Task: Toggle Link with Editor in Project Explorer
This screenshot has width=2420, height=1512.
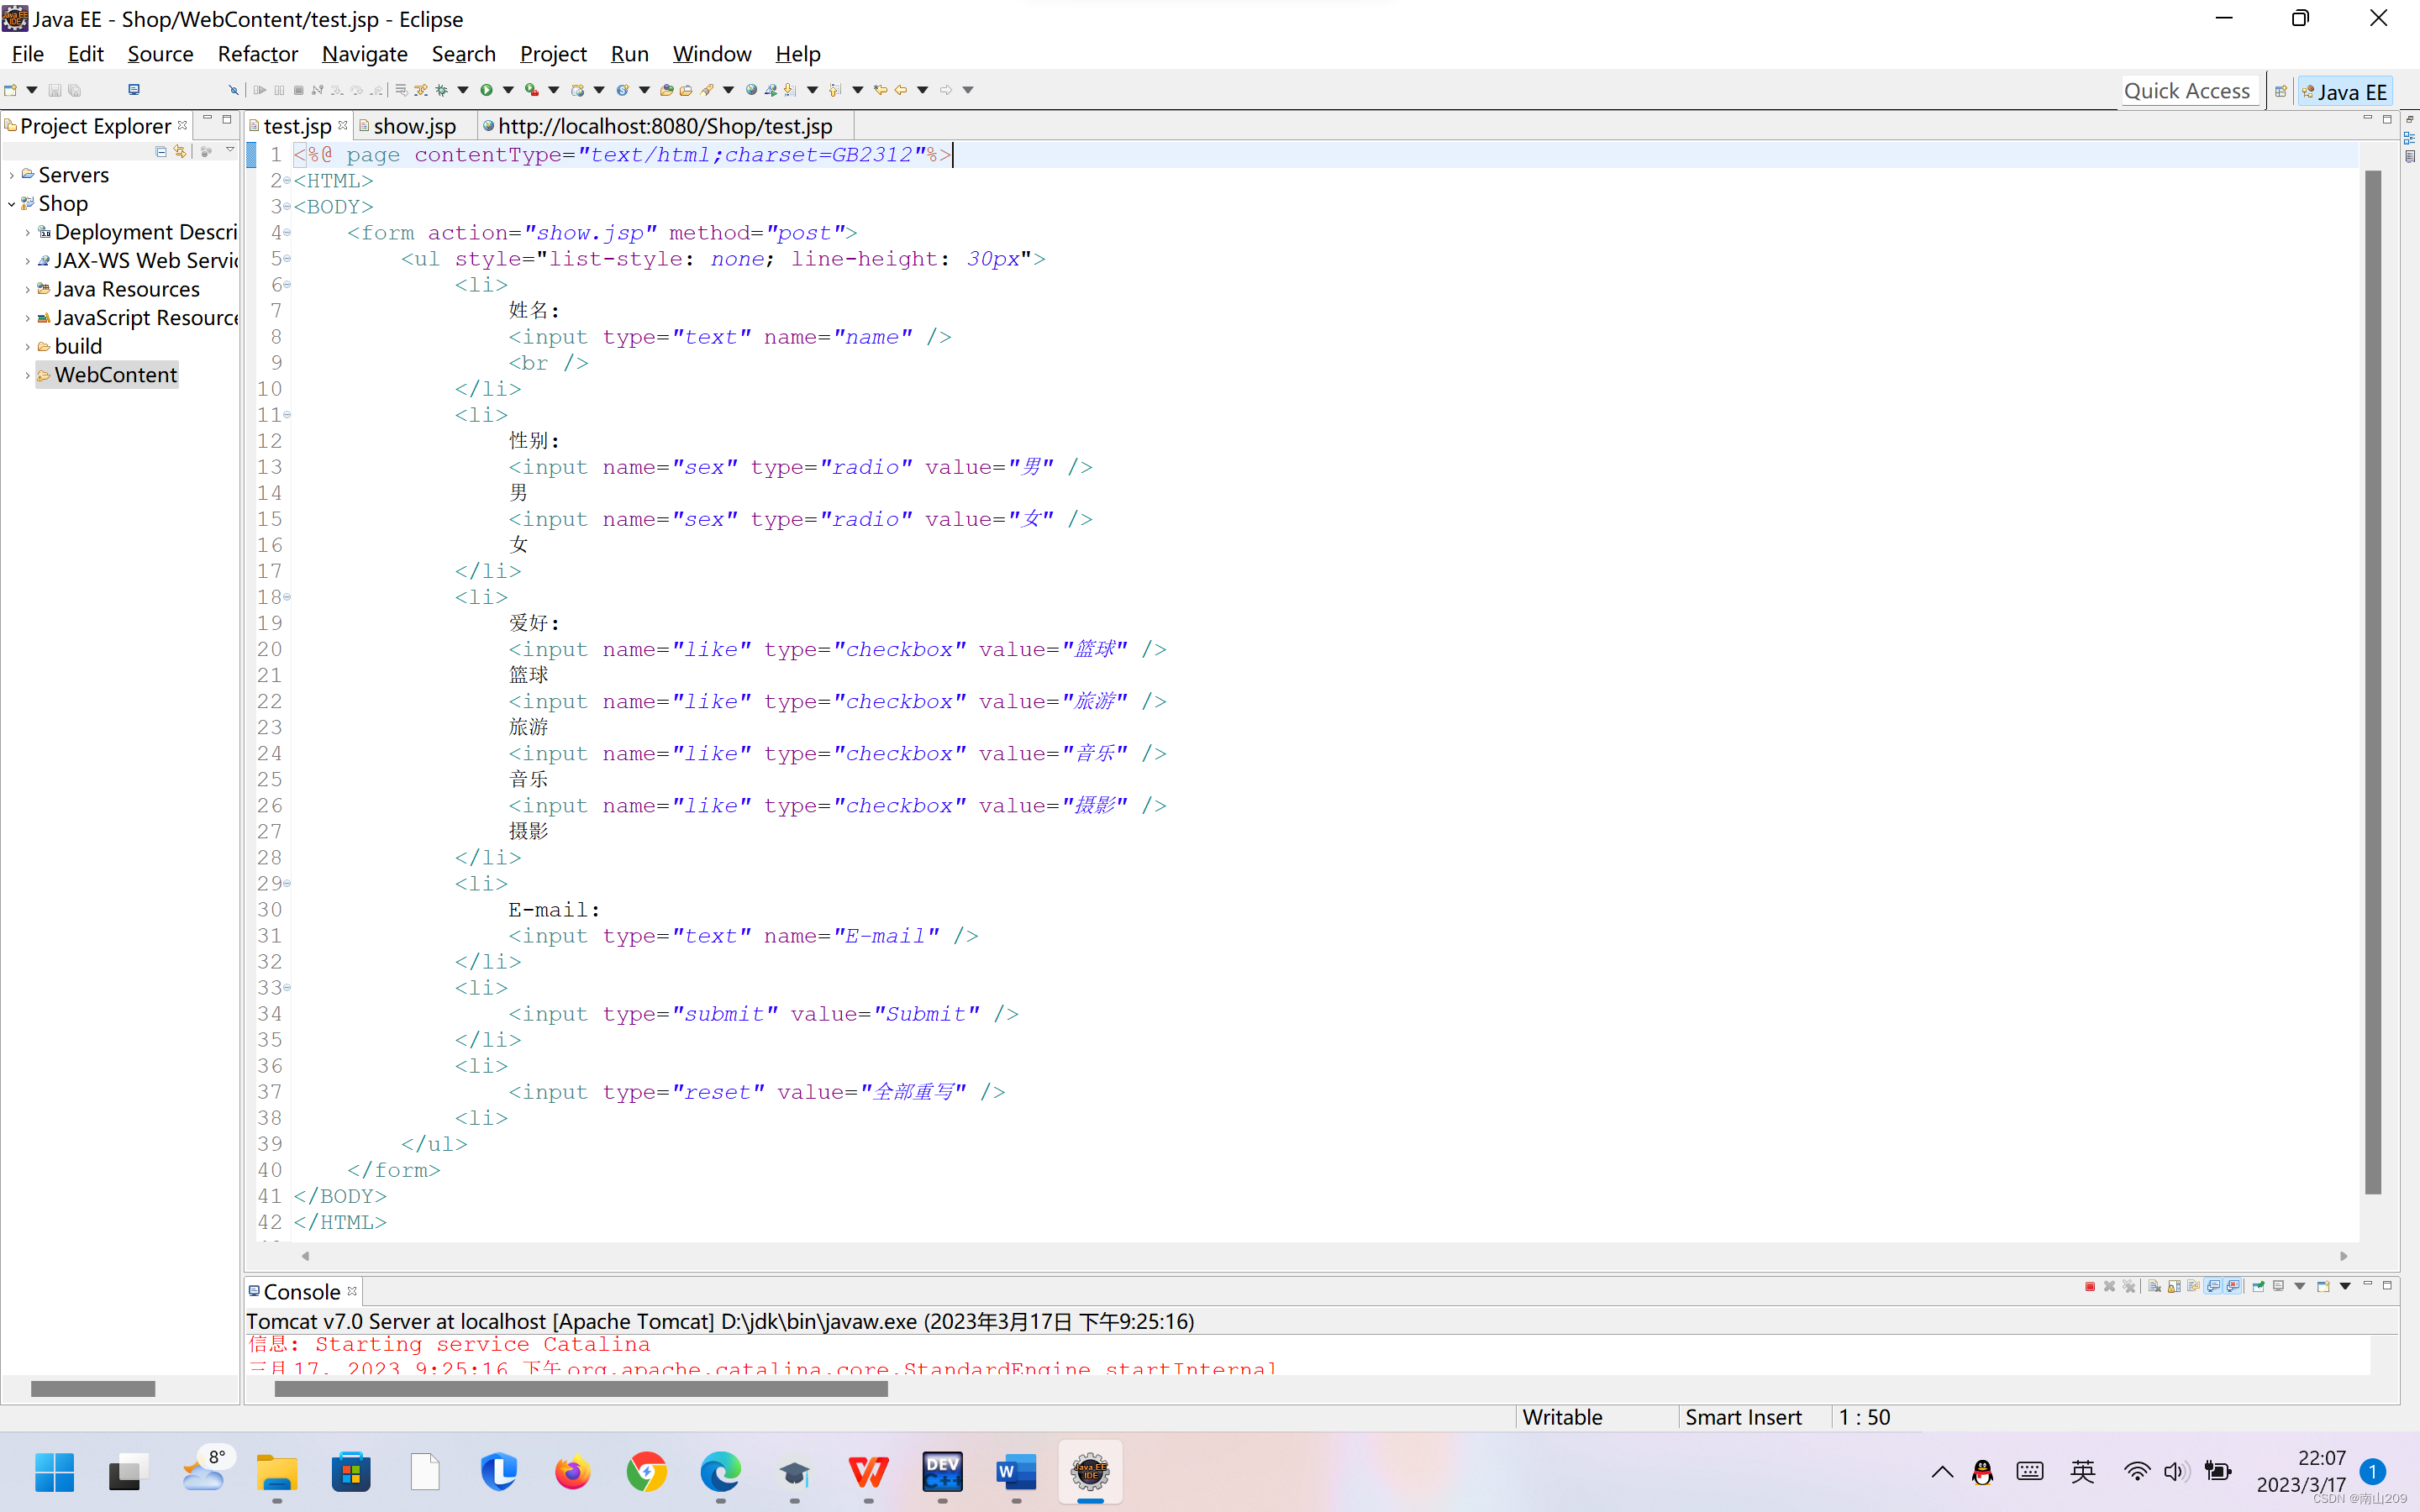Action: (180, 151)
